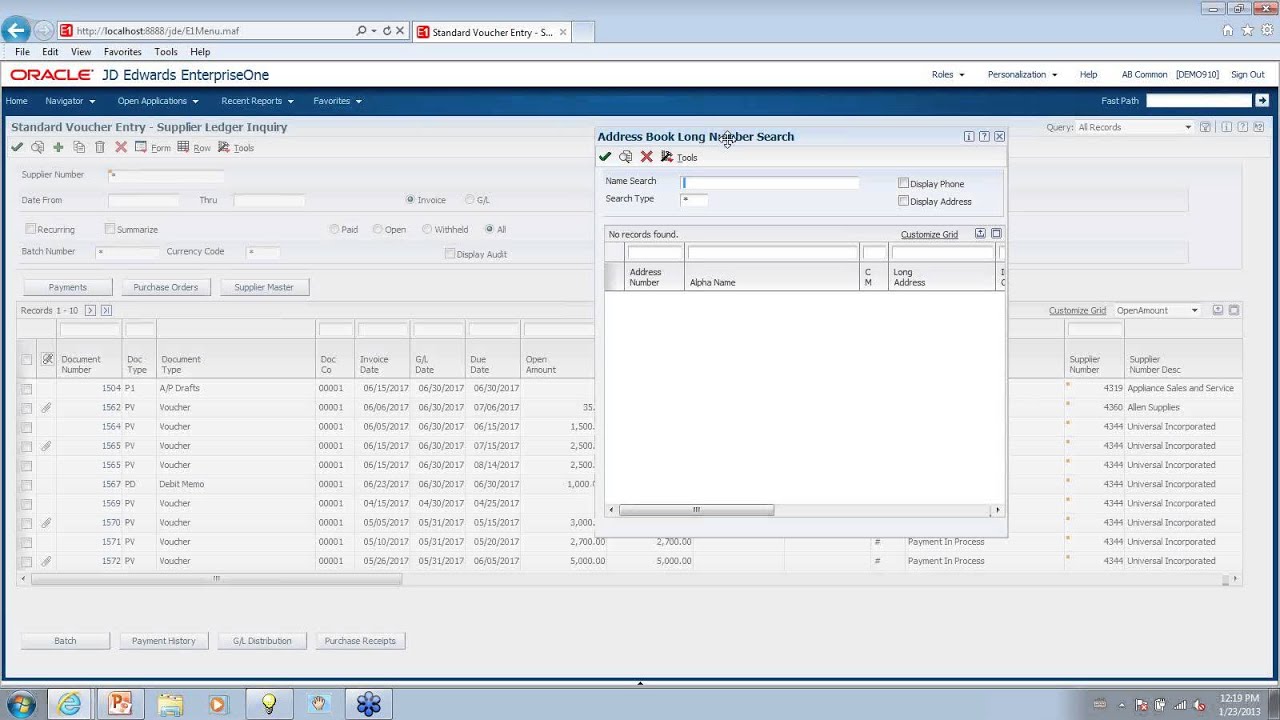1280x720 pixels.
Task: Click the Copy icon in Supplier Ledger toolbar
Action: click(79, 147)
